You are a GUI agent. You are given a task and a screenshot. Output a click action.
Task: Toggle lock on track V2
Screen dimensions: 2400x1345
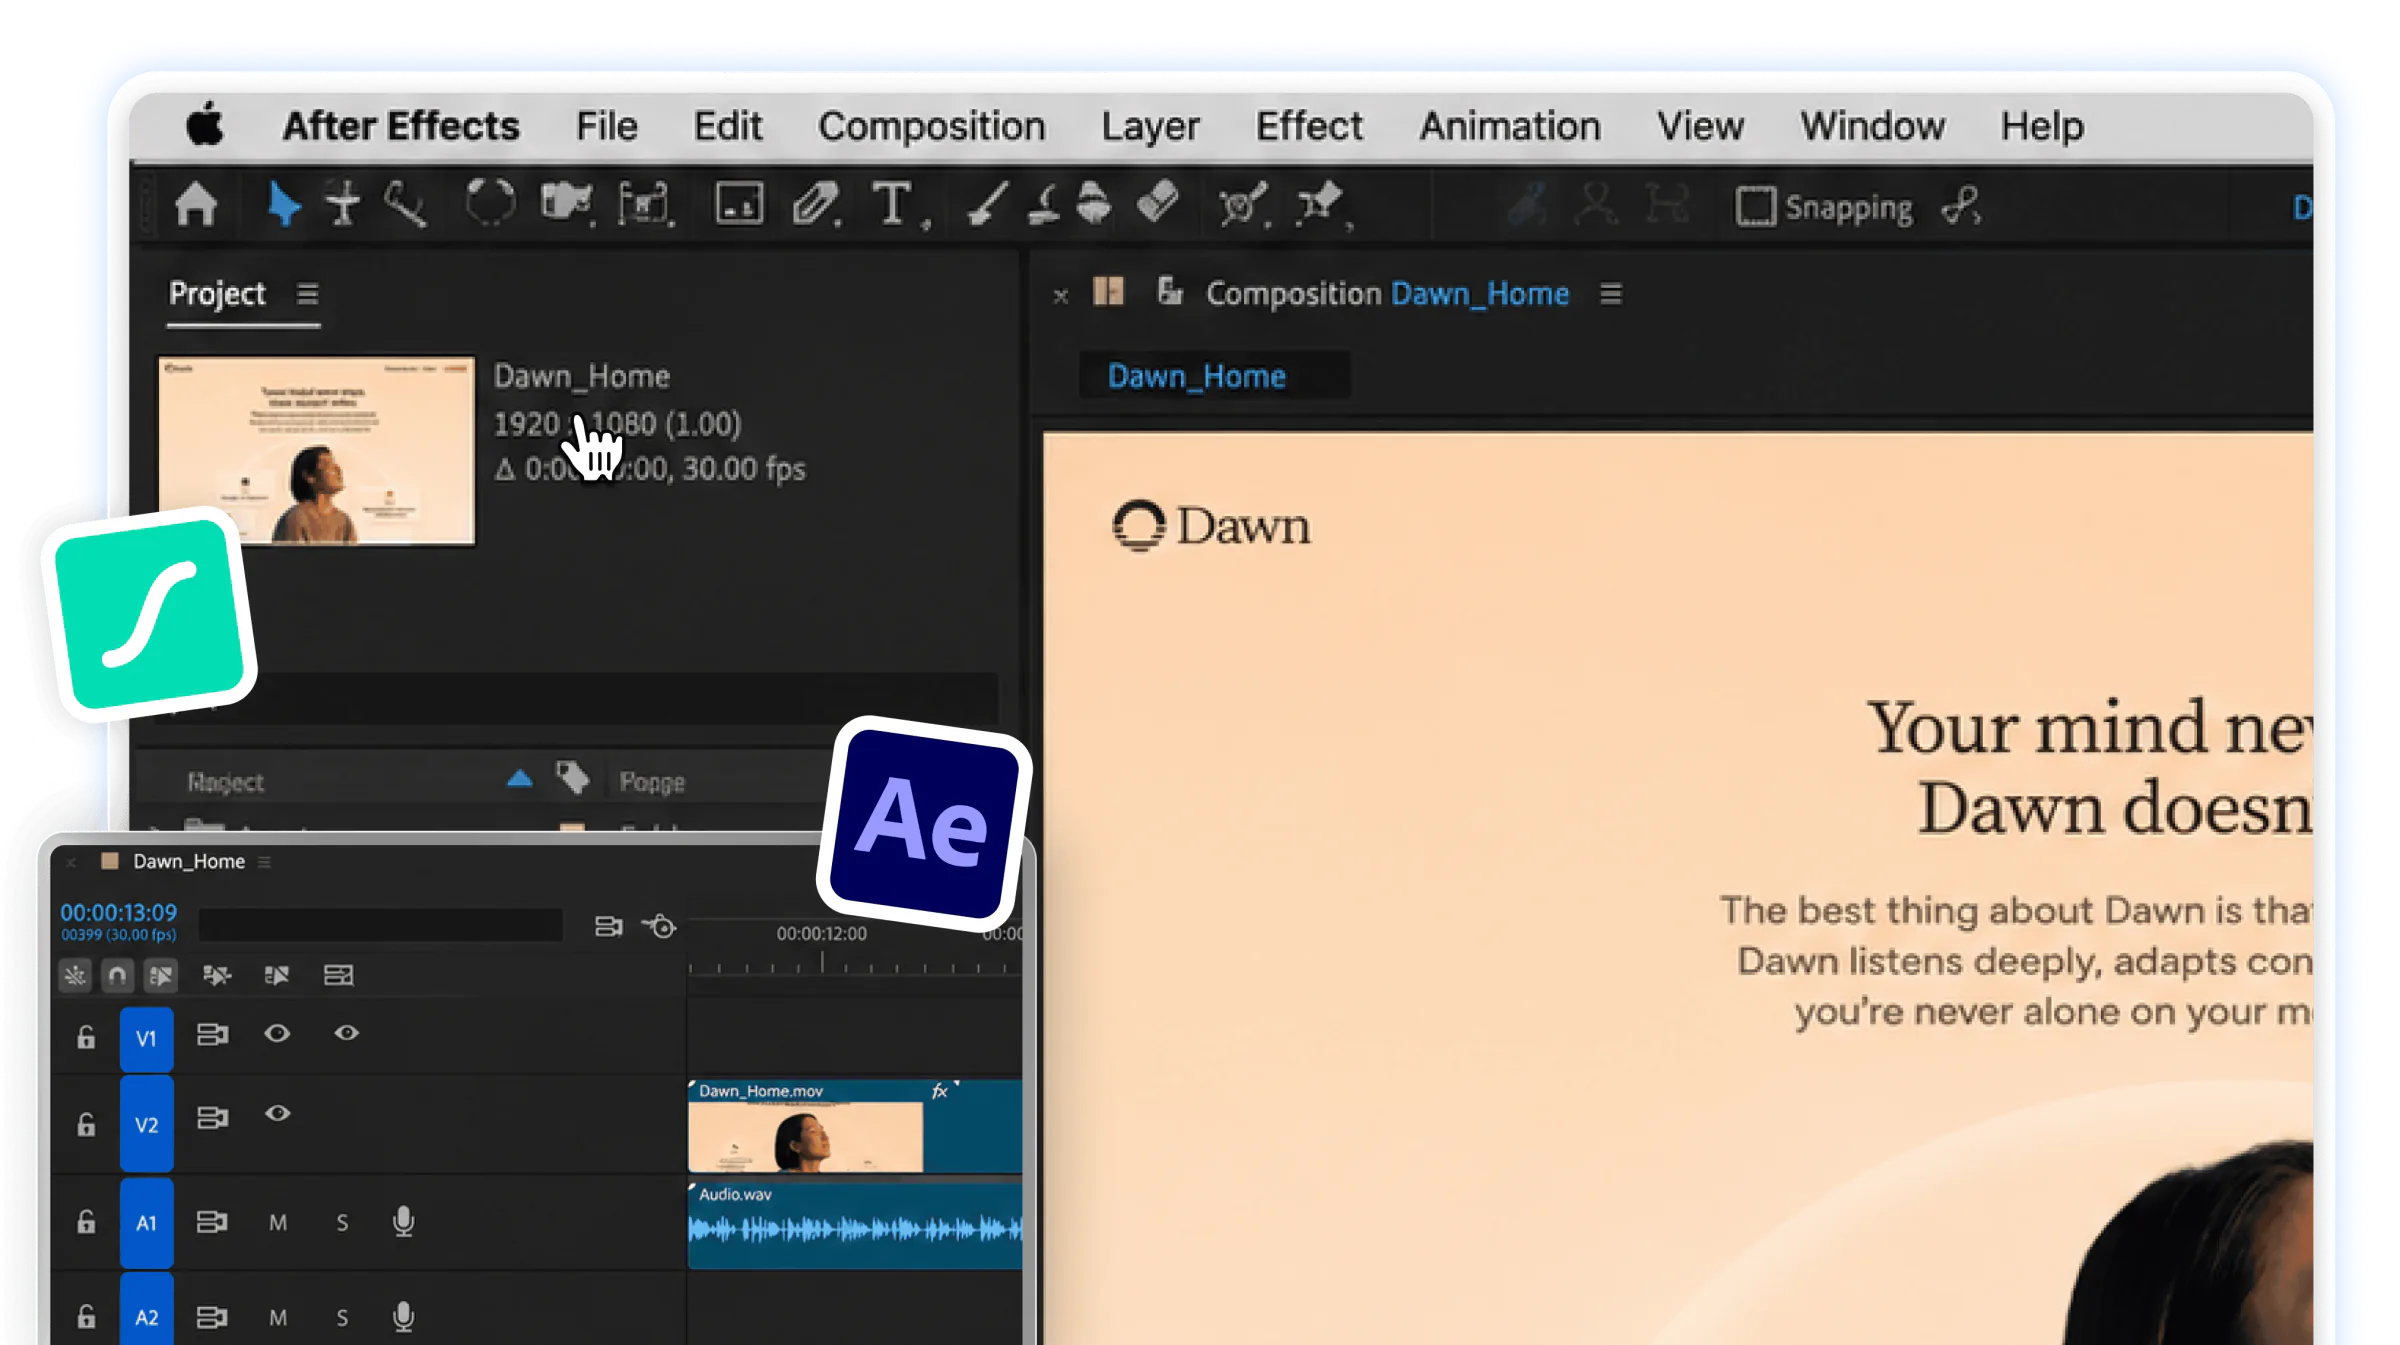86,1125
